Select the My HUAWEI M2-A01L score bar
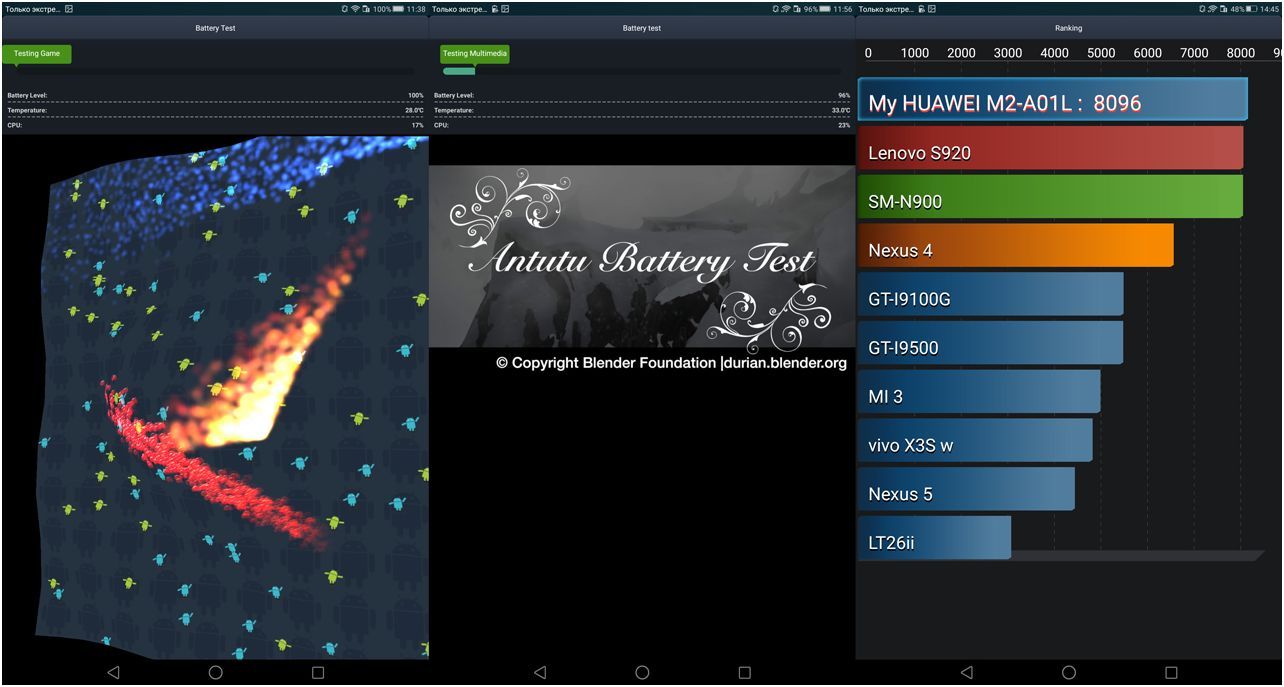 click(1052, 101)
